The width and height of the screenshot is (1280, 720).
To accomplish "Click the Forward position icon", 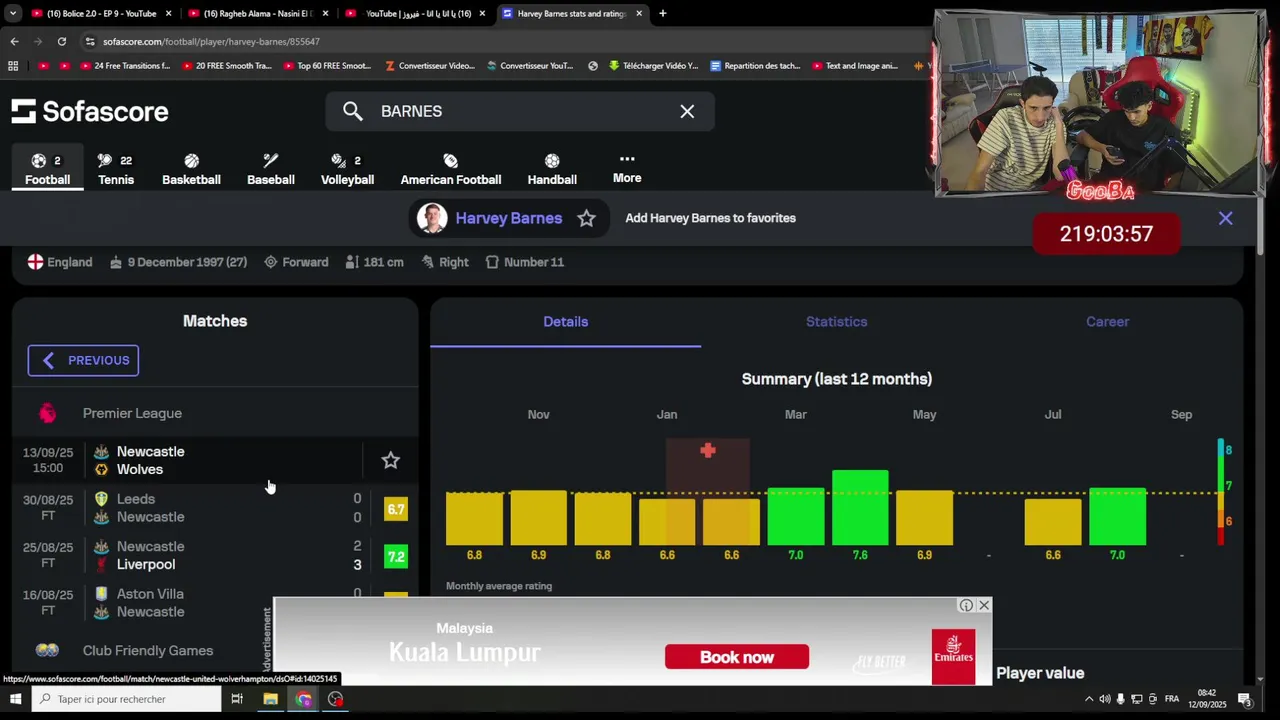I will click(x=270, y=262).
